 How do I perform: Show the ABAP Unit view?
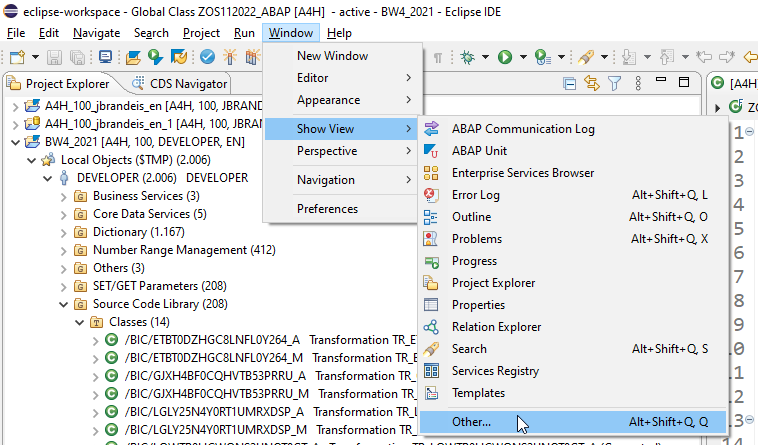point(572,151)
